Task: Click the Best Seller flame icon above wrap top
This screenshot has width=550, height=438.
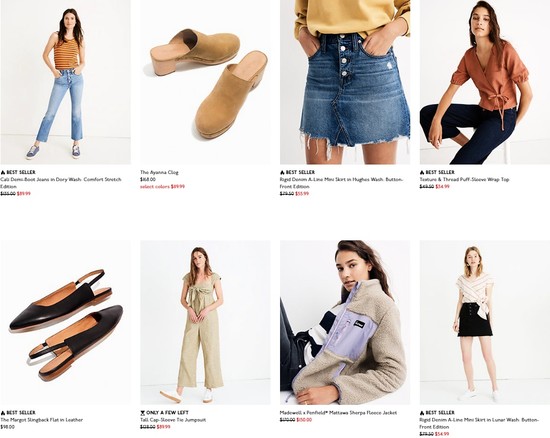Action: [422, 172]
